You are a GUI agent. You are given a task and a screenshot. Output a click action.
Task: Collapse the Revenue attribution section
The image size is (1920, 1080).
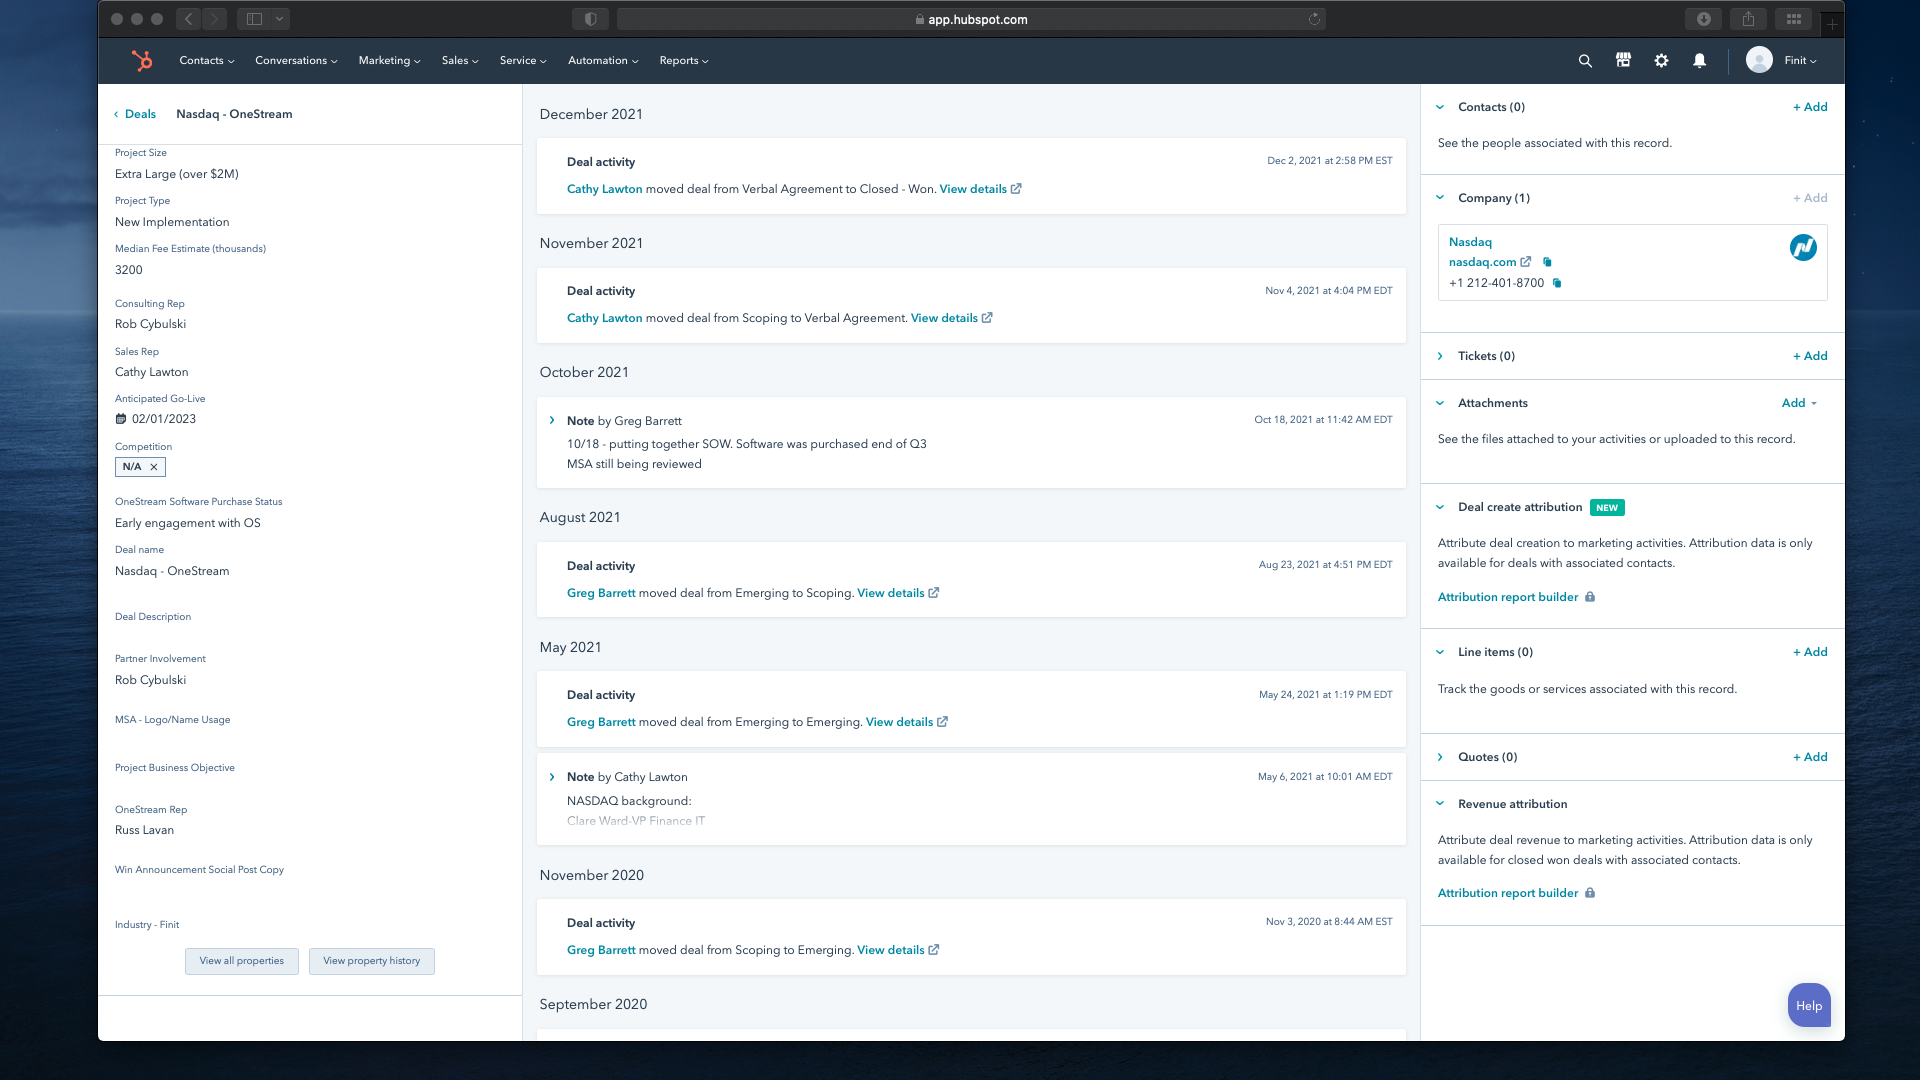[x=1440, y=804]
